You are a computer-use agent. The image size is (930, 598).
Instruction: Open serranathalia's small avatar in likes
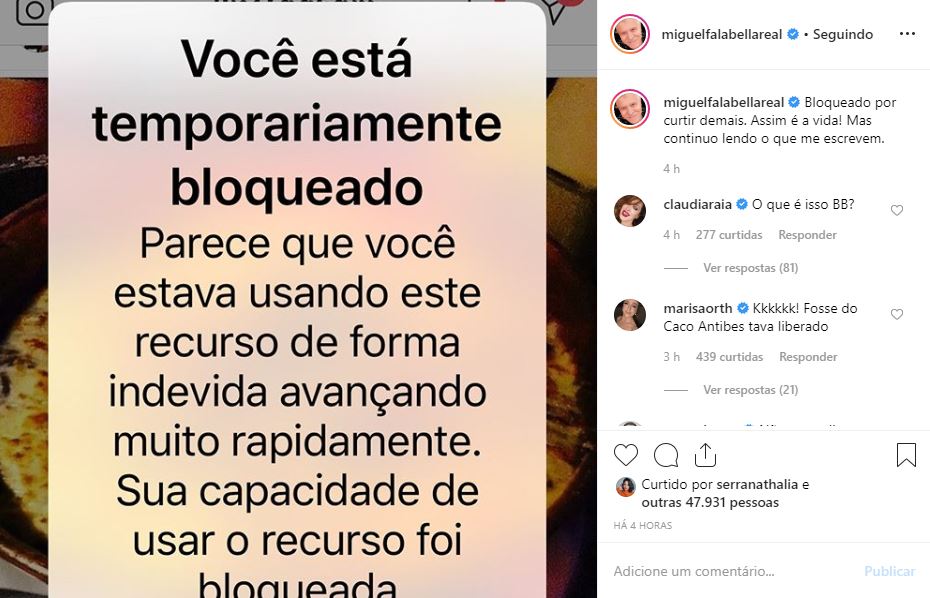[625, 486]
